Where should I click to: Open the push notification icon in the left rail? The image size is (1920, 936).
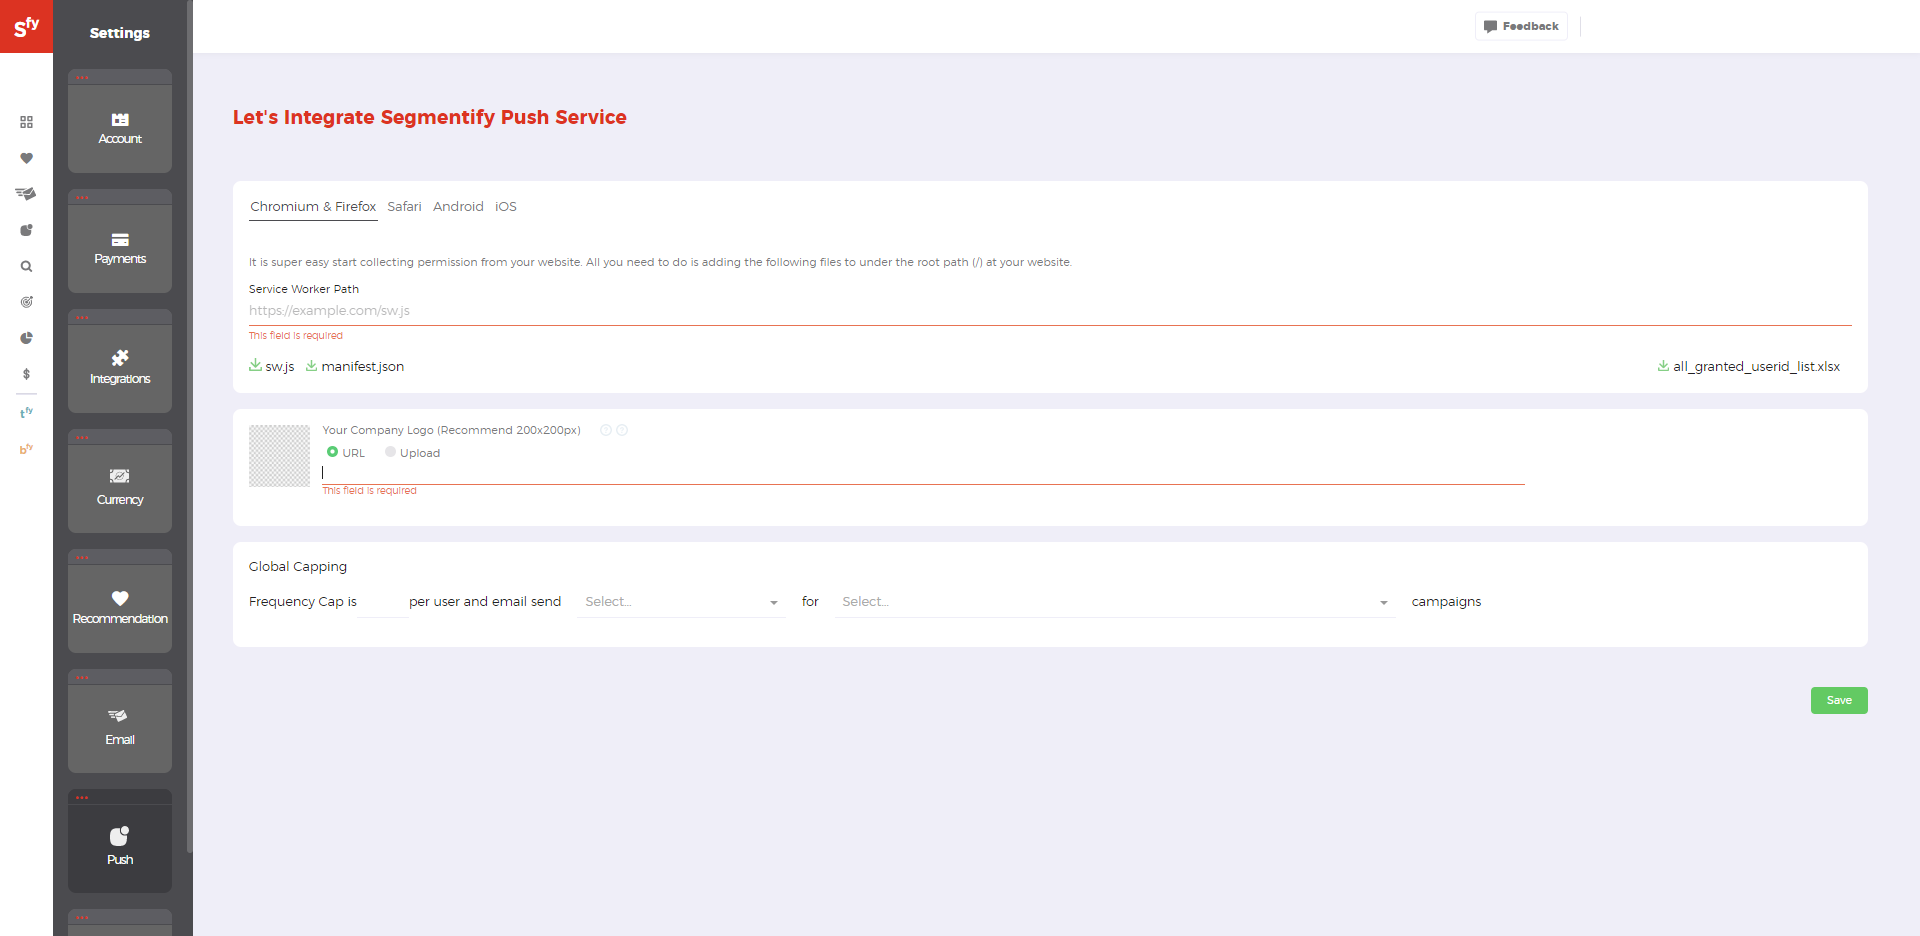point(26,230)
